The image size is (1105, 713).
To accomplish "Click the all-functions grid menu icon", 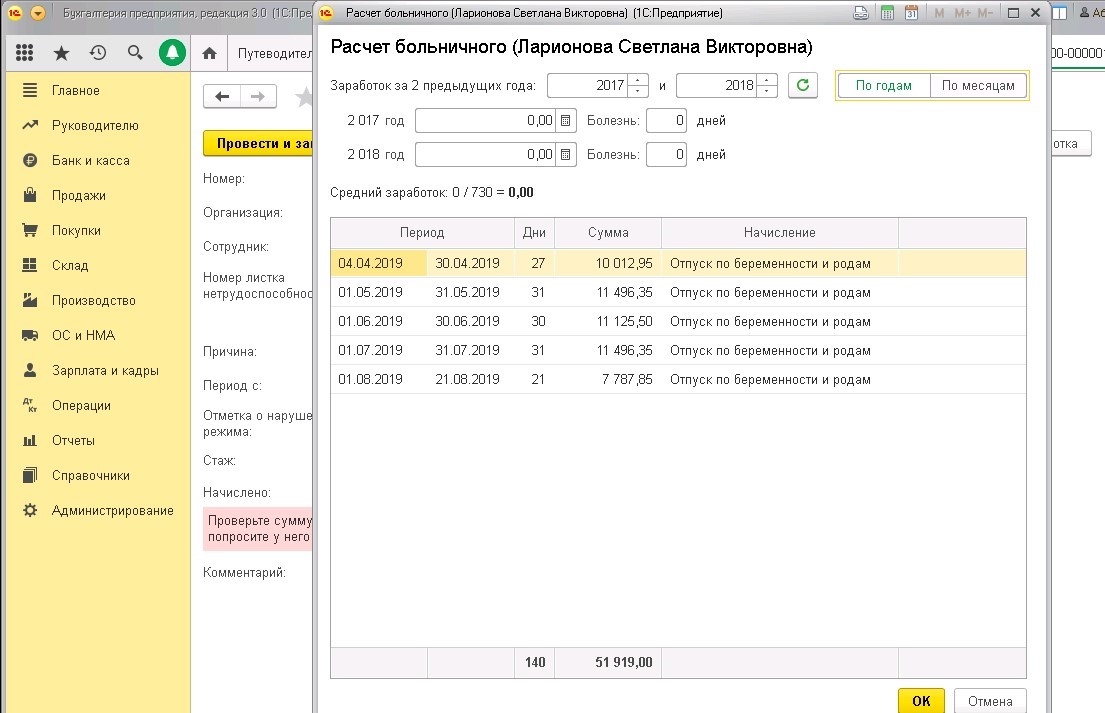I will tap(23, 52).
